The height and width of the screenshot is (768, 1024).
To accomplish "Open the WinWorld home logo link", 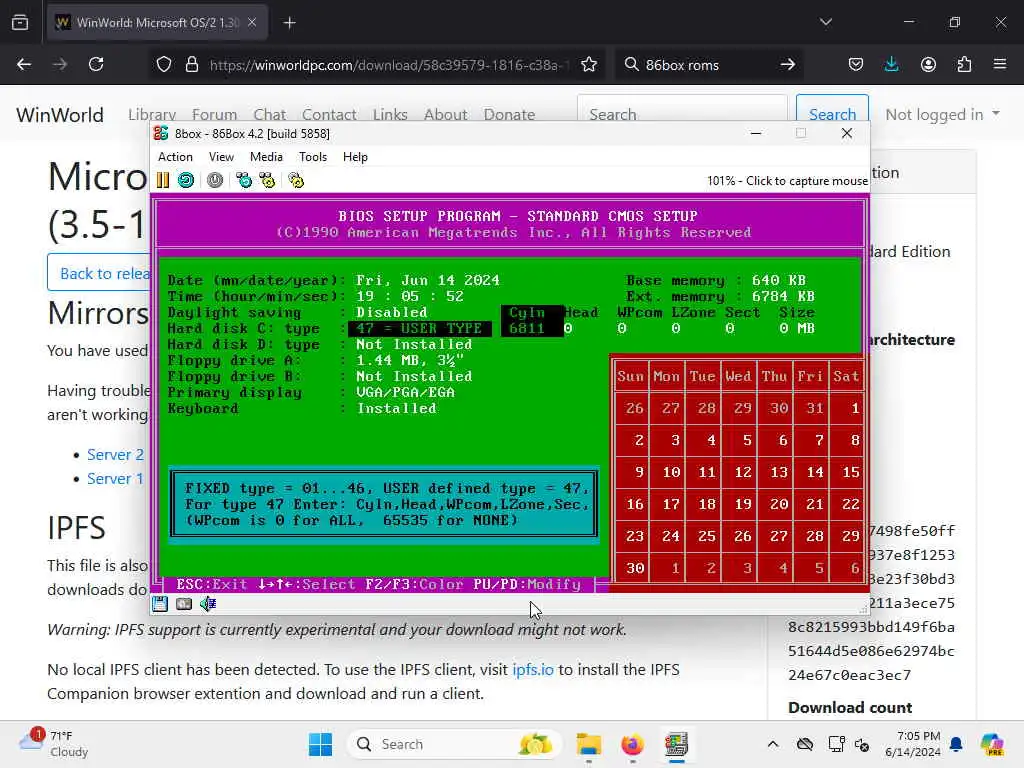I will coord(60,114).
